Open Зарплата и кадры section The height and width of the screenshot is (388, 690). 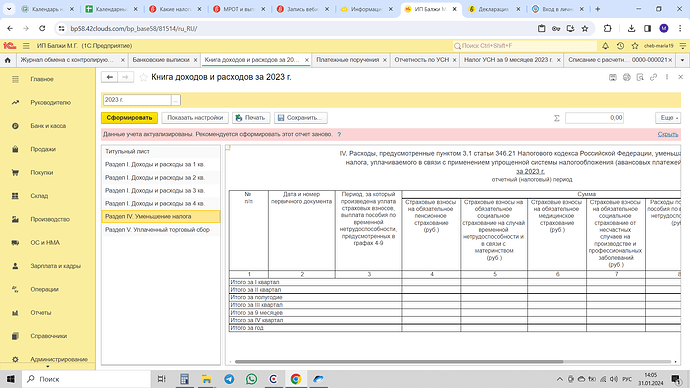point(55,266)
